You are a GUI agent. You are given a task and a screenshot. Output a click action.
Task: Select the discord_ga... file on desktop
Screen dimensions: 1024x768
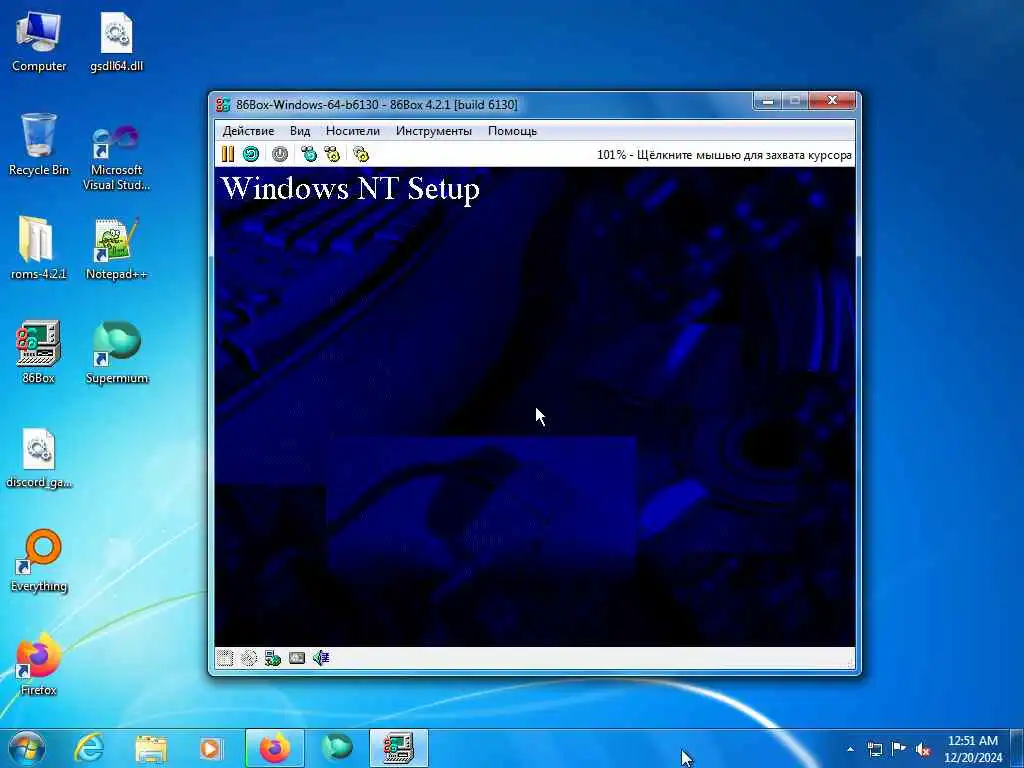39,457
